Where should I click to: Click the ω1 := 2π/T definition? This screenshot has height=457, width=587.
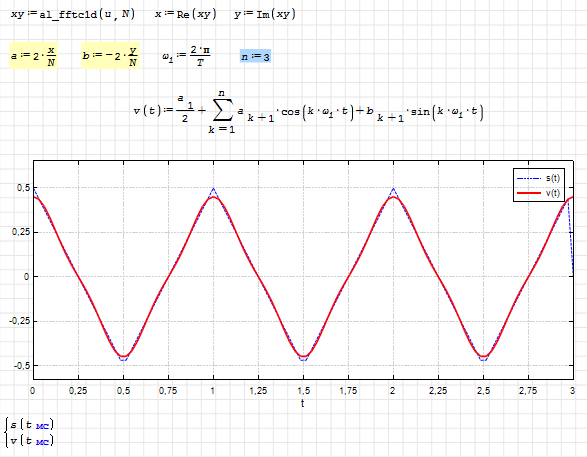[186, 55]
